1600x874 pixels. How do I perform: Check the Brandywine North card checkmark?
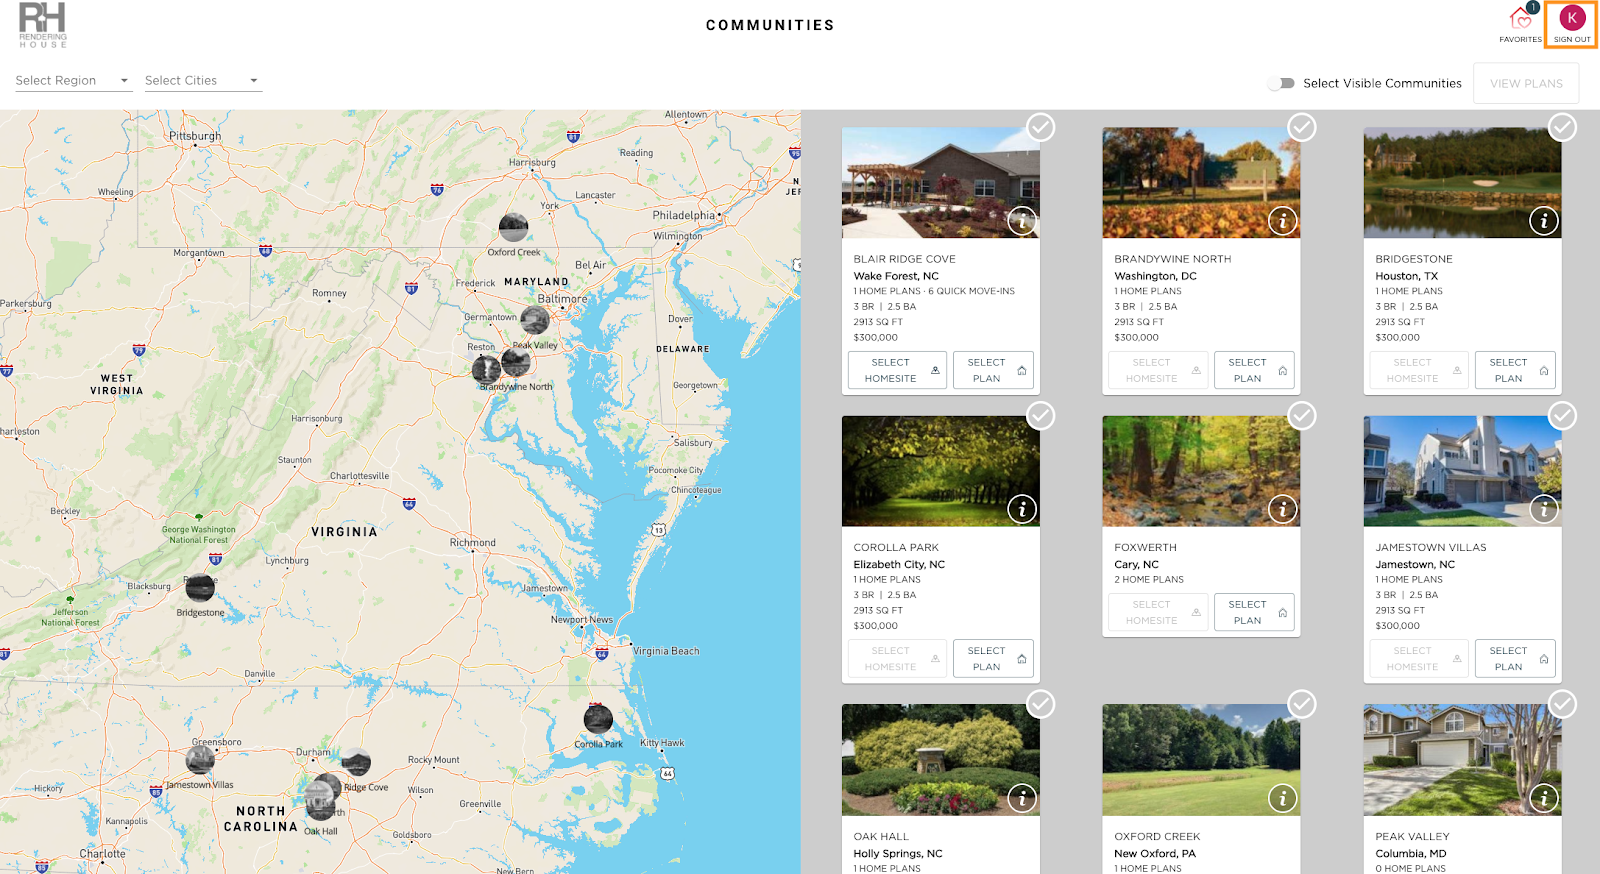tap(1302, 127)
